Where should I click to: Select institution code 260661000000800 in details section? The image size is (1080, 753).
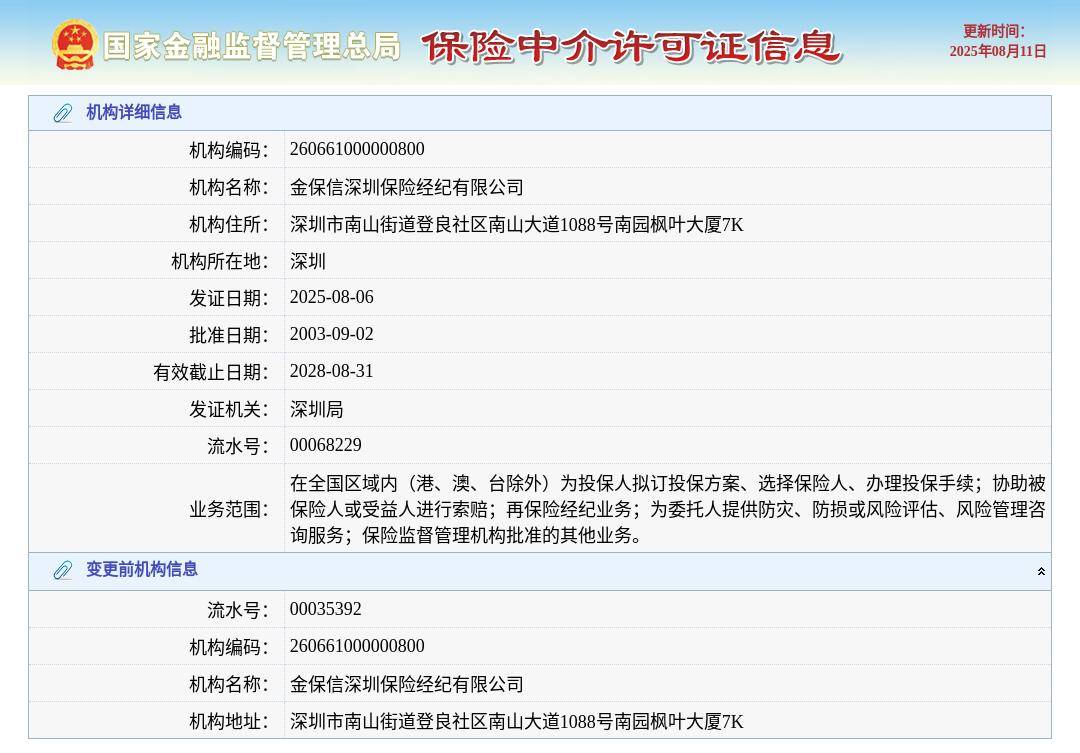357,149
